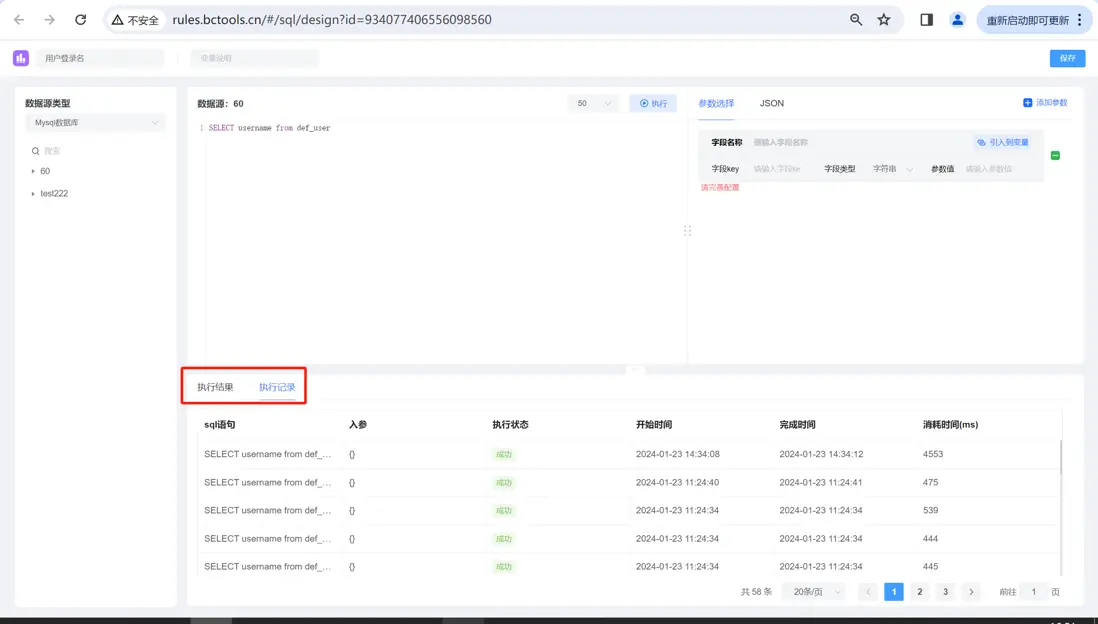Click the bookmark star icon
Image resolution: width=1098 pixels, height=624 pixels.
click(x=884, y=20)
